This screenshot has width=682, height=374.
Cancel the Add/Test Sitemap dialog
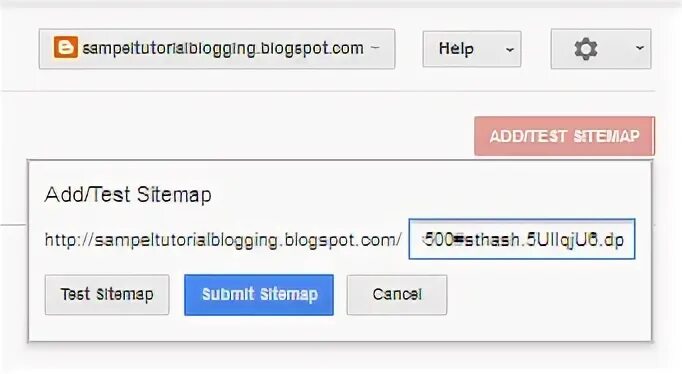point(397,294)
